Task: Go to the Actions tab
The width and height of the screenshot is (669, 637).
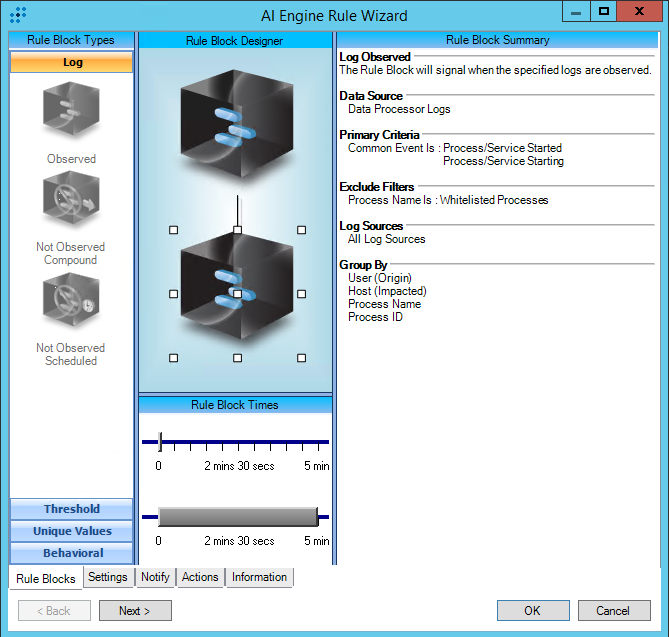Action: click(x=200, y=577)
